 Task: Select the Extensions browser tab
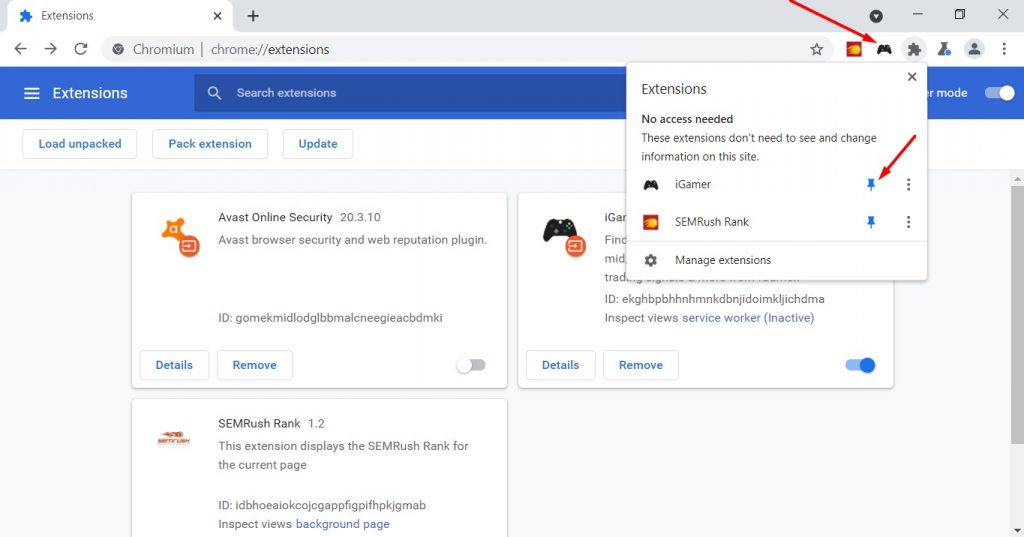pyautogui.click(x=118, y=16)
